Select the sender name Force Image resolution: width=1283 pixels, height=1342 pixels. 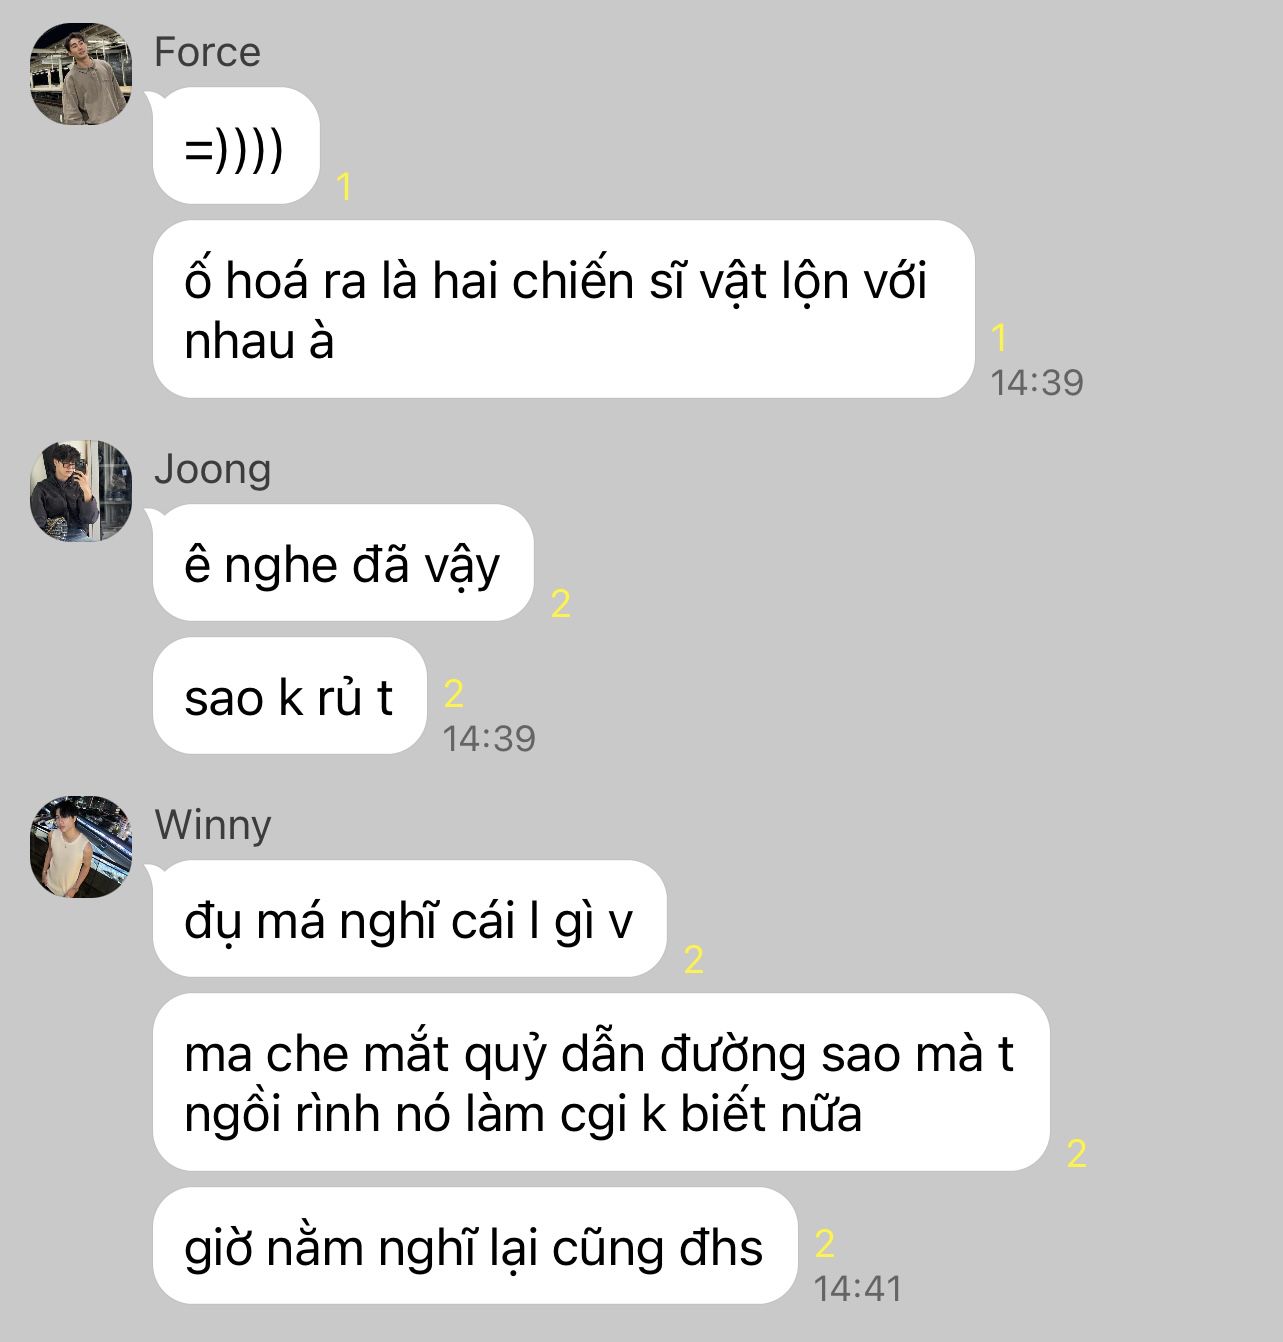coord(207,52)
